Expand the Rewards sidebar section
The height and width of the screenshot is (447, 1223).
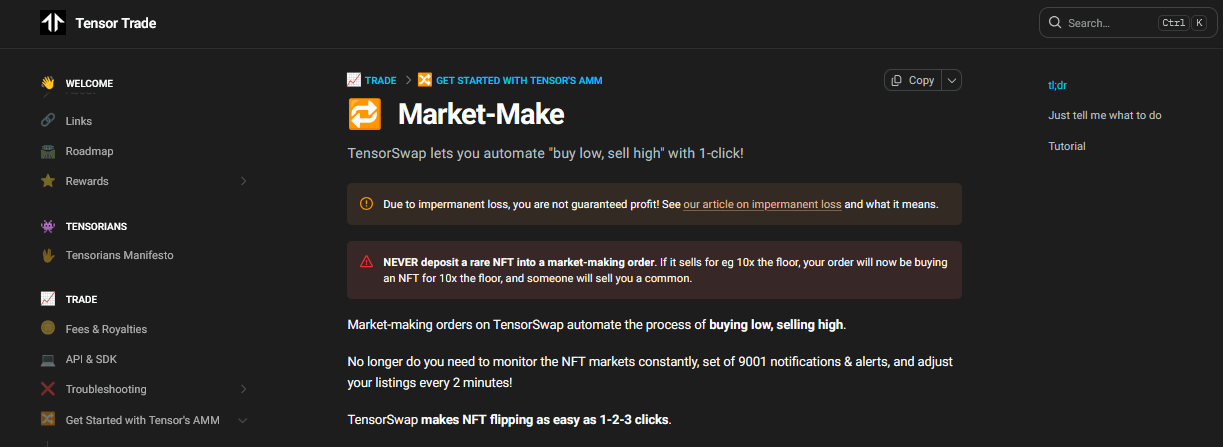pos(243,181)
